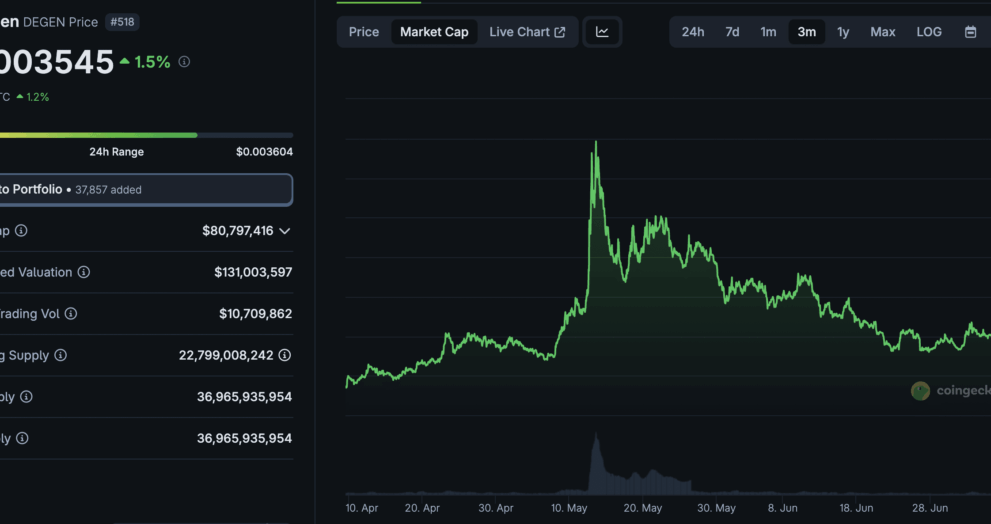Expand the market cap $80,797,416 chevron
The image size is (991, 524).
pyautogui.click(x=285, y=231)
